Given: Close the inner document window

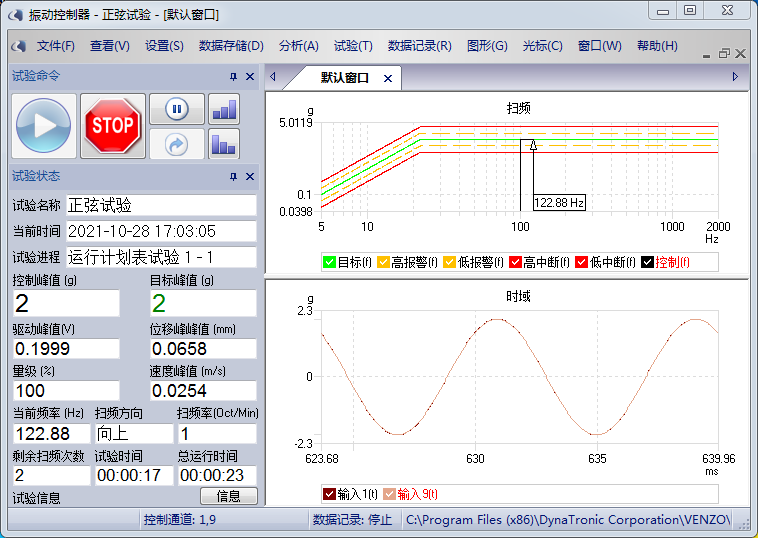Looking at the screenshot, I should pyautogui.click(x=741, y=53).
